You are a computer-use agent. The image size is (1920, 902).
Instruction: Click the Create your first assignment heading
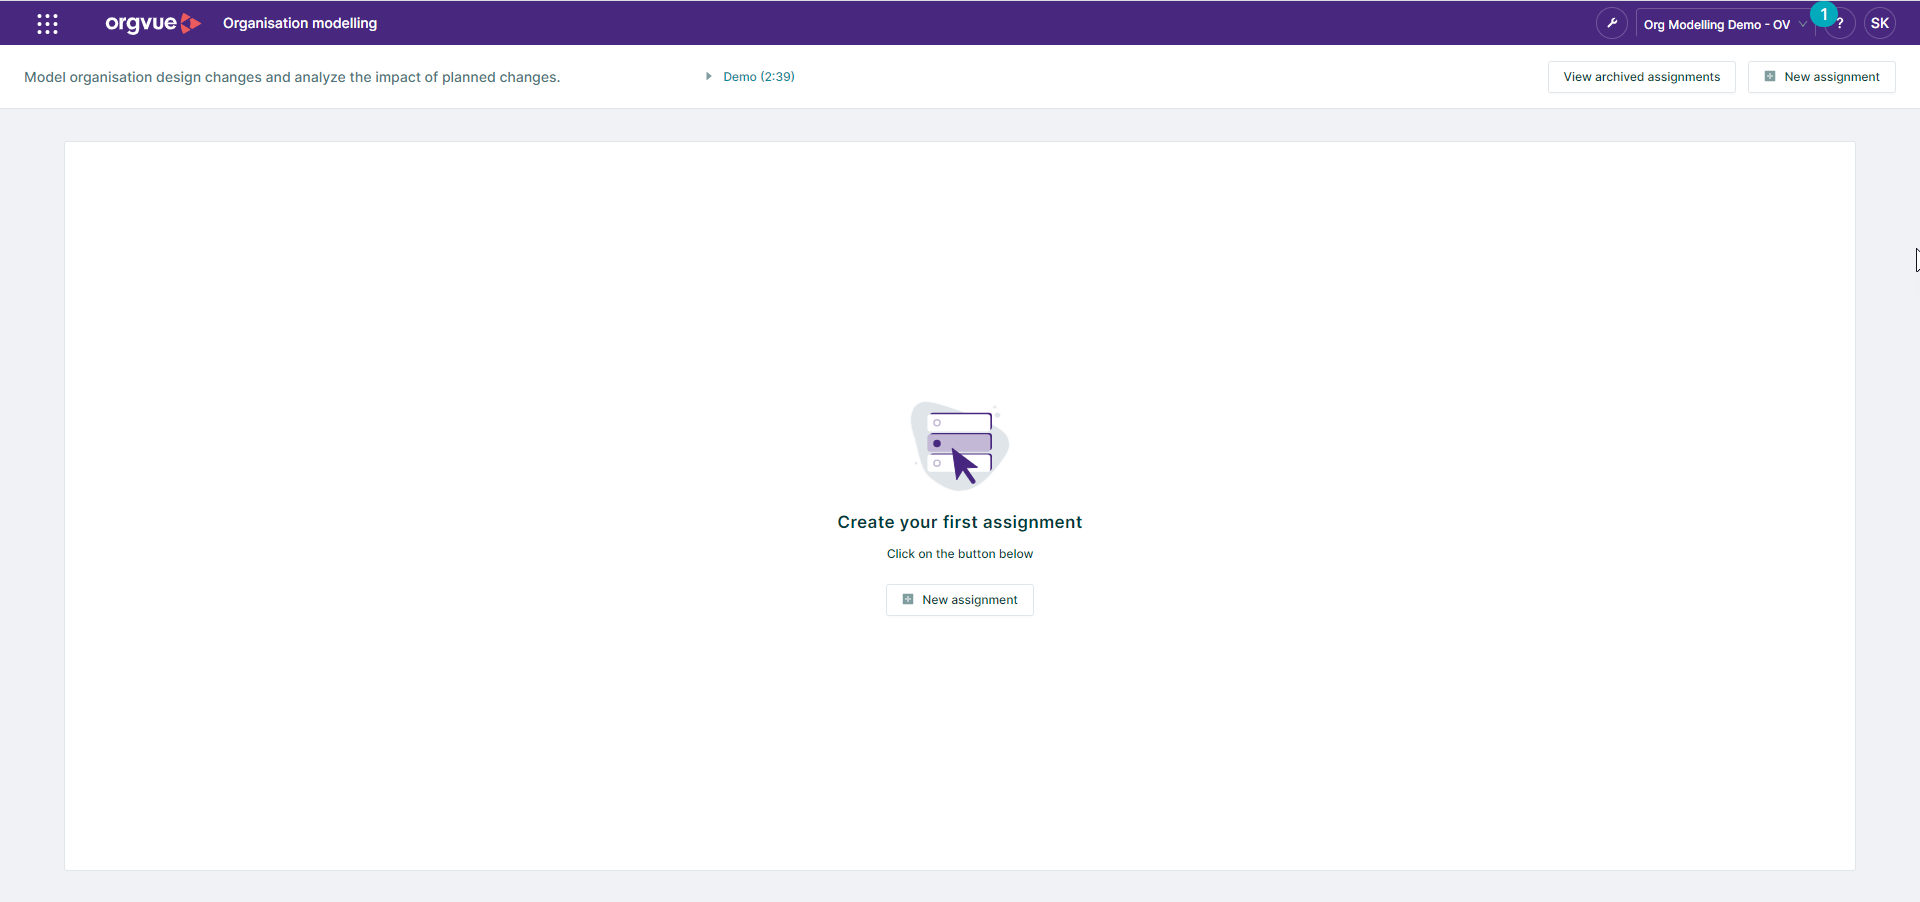click(x=959, y=522)
